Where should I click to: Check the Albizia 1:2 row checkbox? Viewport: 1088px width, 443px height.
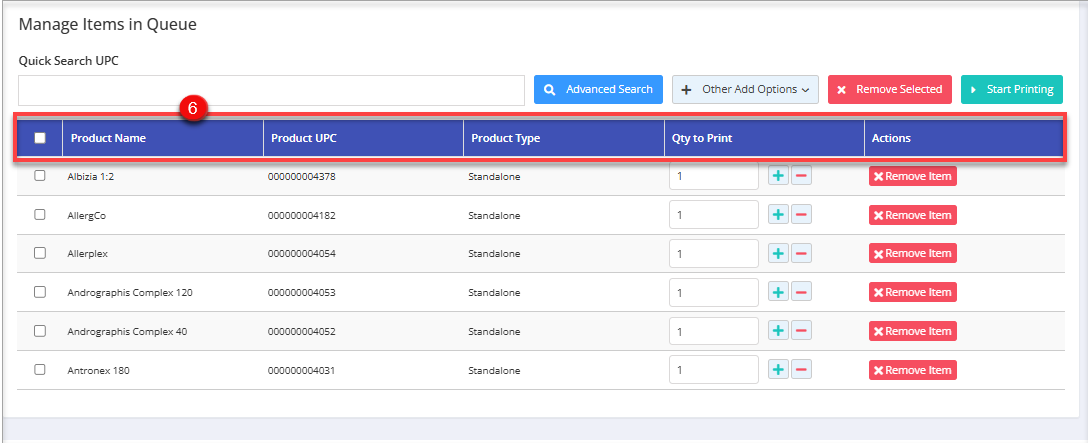pos(40,176)
